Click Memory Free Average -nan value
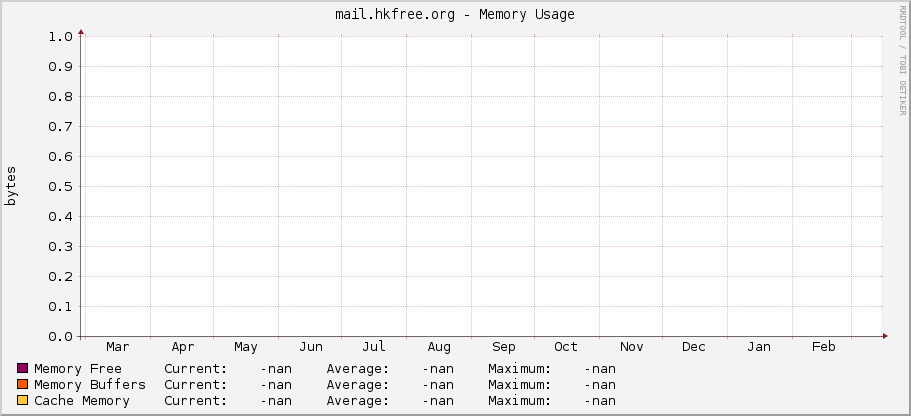Screen dimensions: 911x416 pos(438,369)
